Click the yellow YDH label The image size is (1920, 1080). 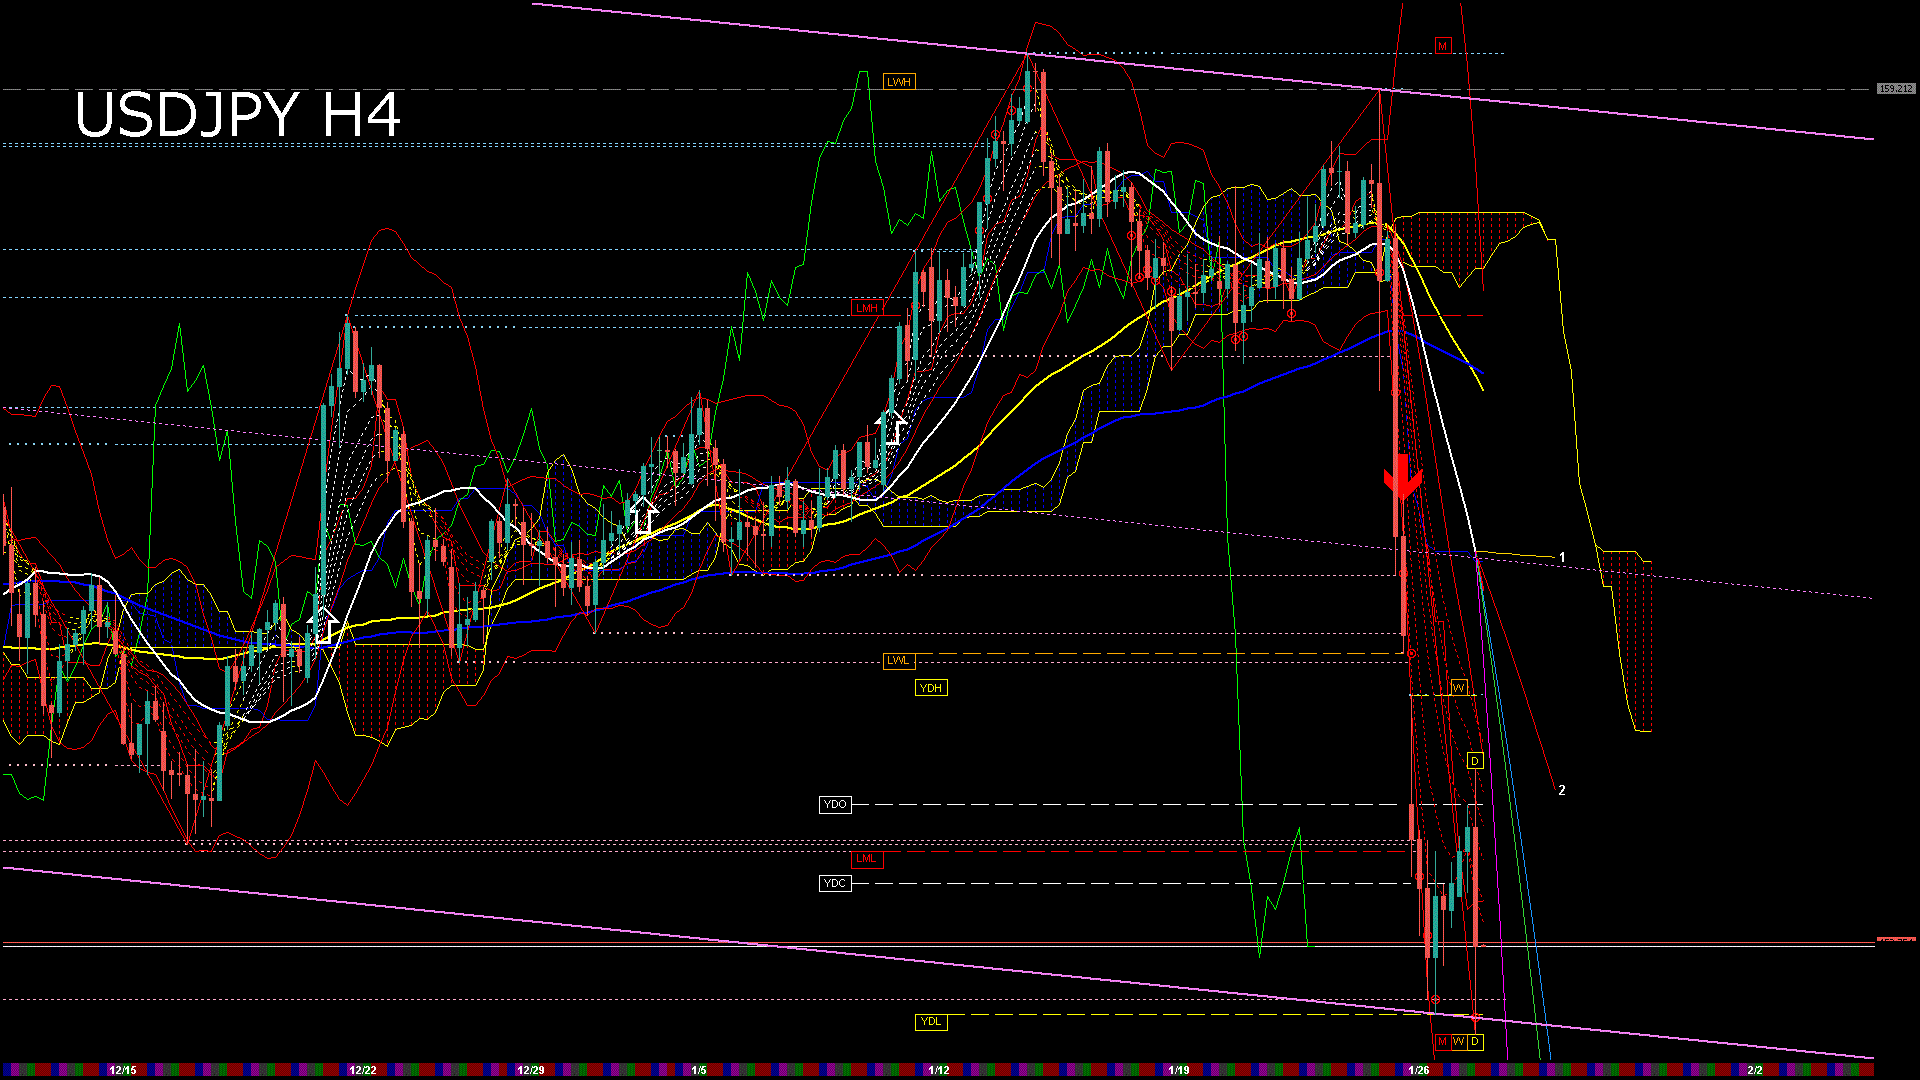931,688
